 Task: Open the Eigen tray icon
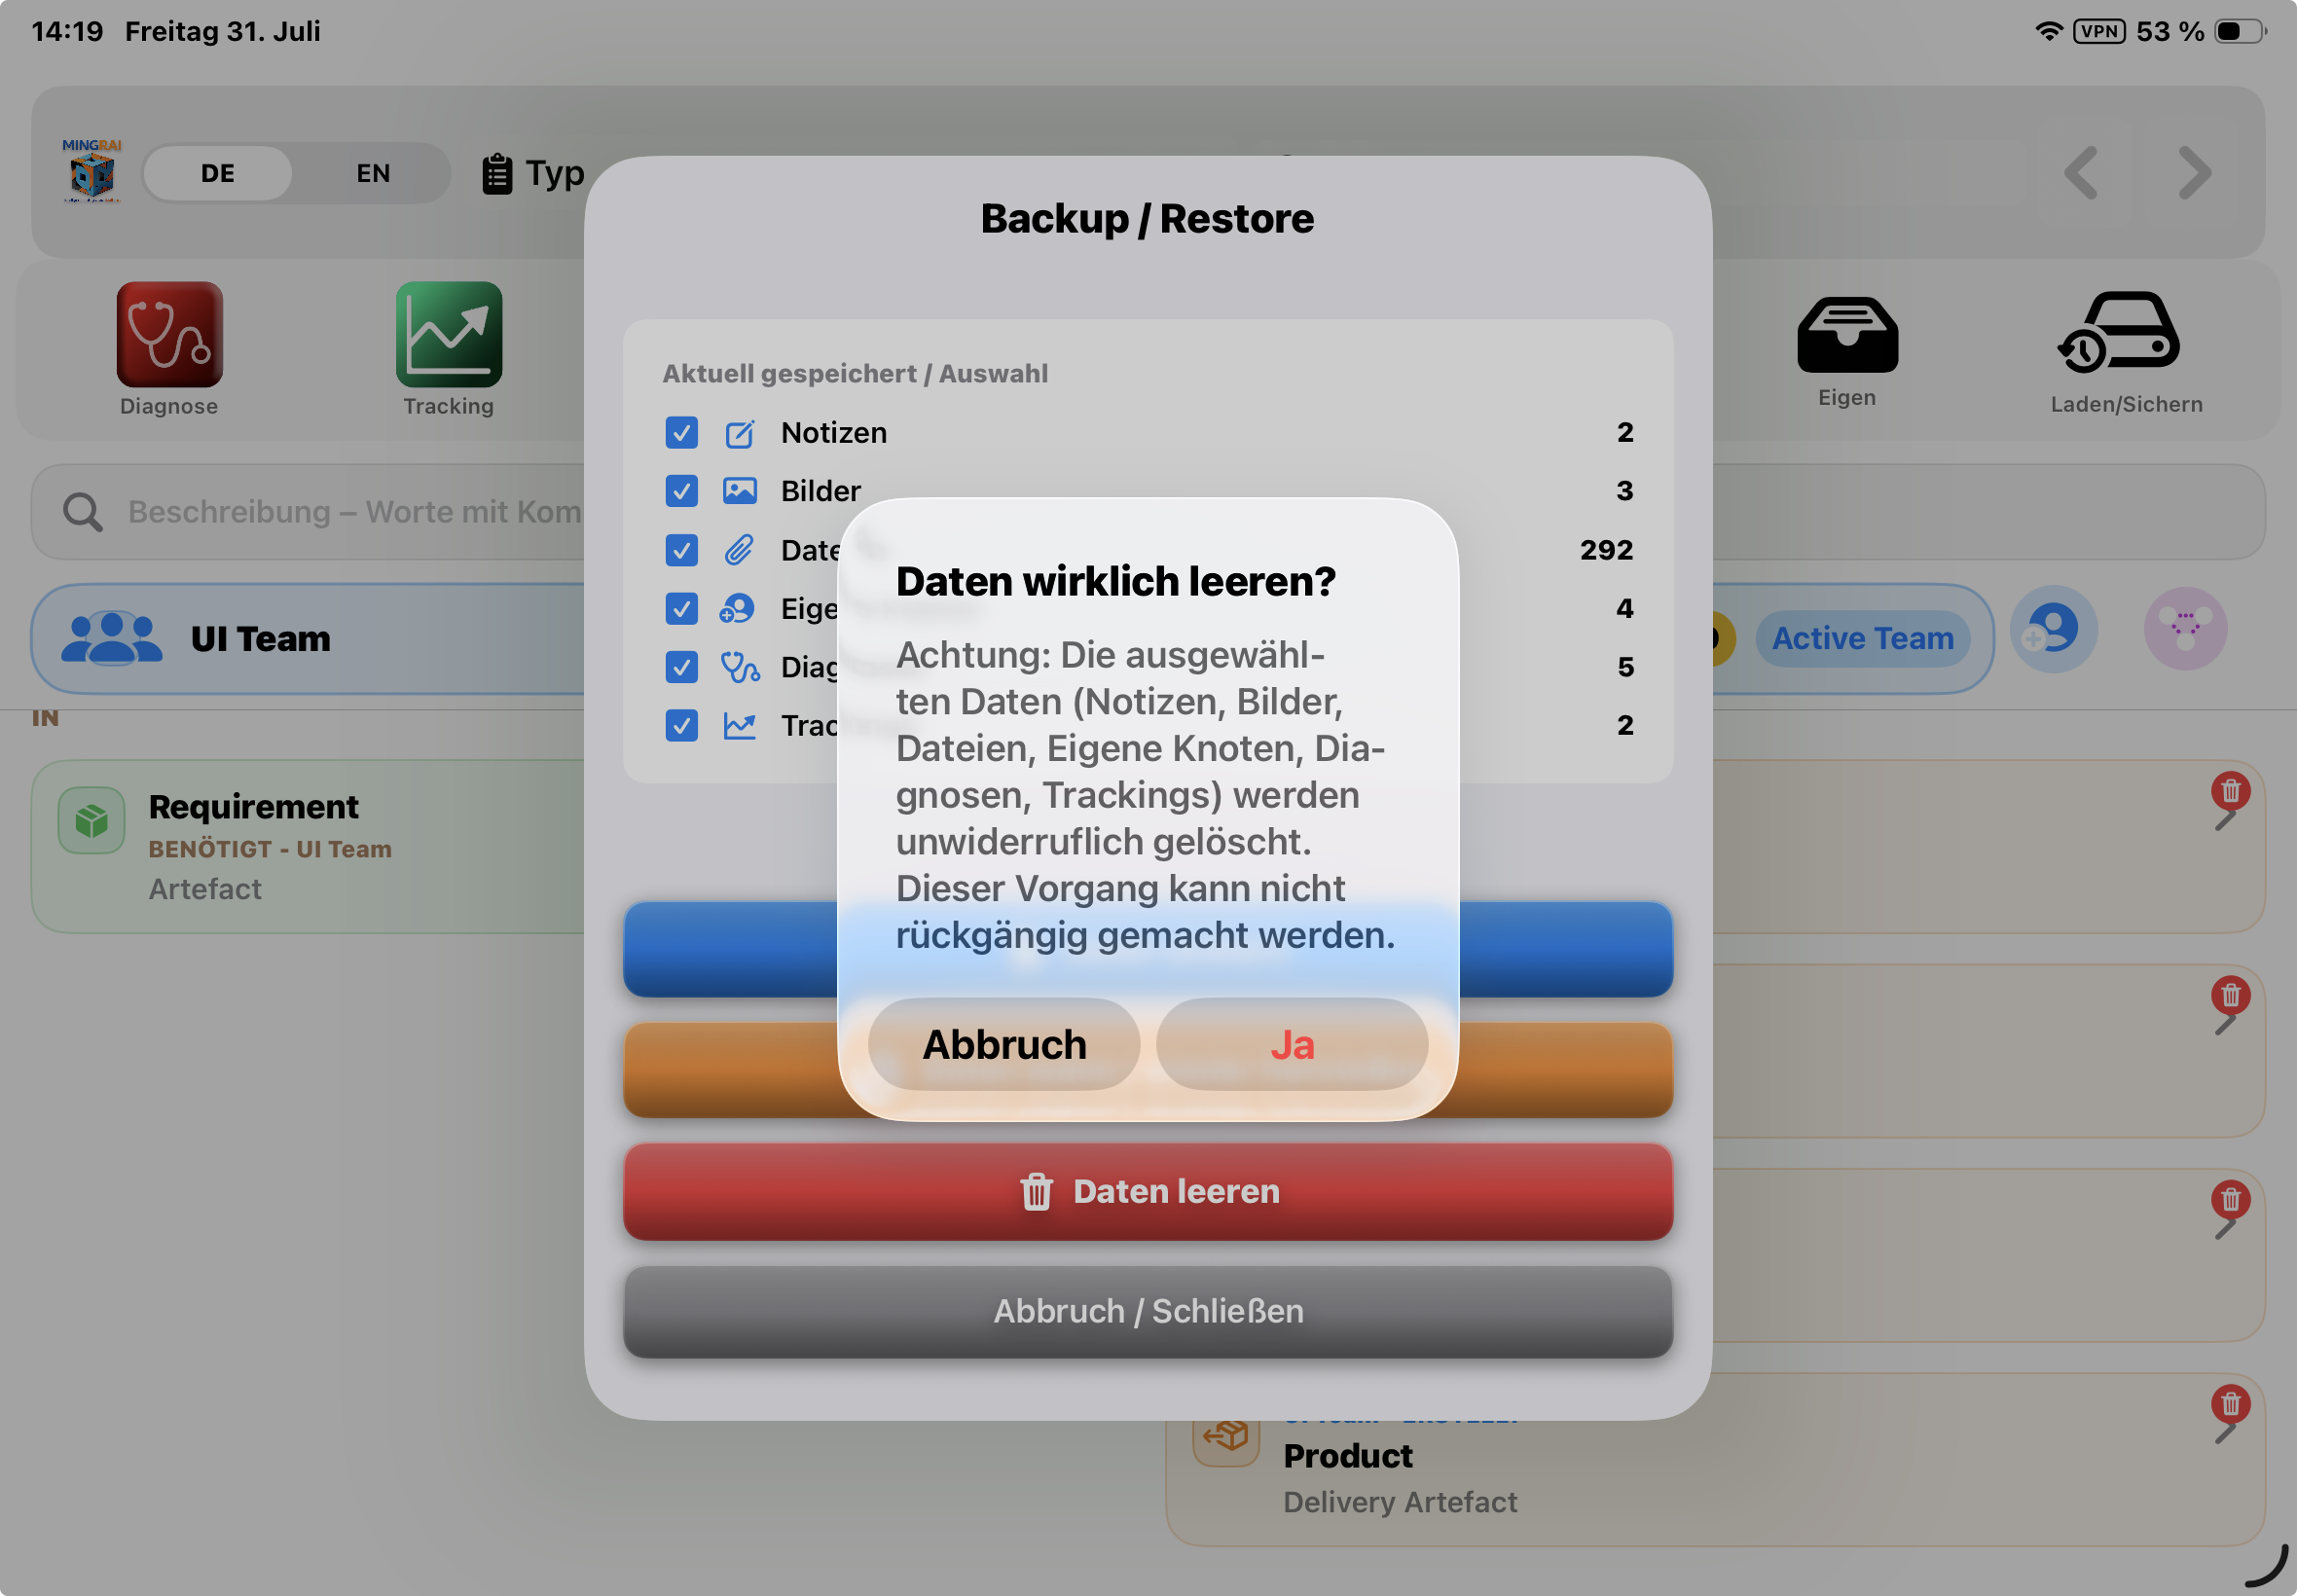[x=1847, y=335]
